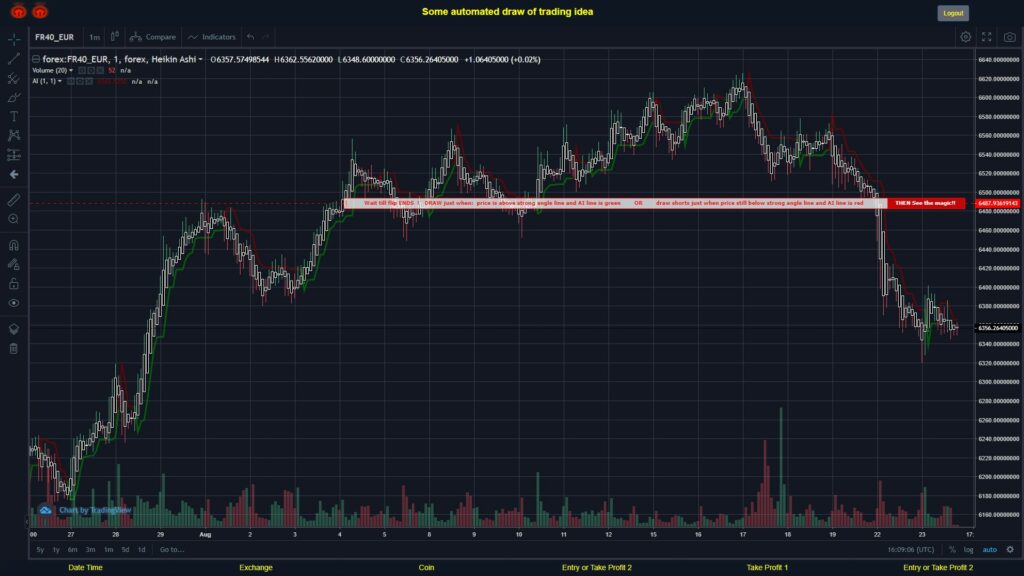Toggle fullscreen chart mode

(987, 37)
